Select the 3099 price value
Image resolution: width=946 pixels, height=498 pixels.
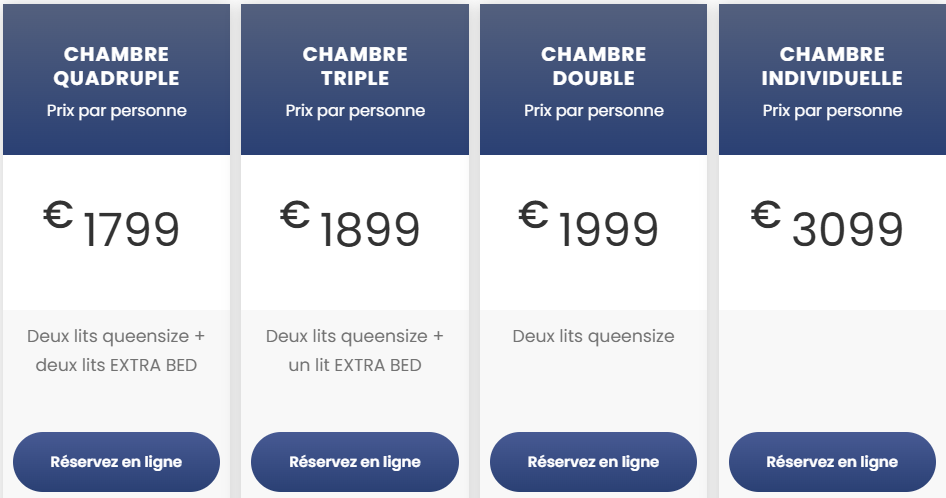click(x=847, y=231)
